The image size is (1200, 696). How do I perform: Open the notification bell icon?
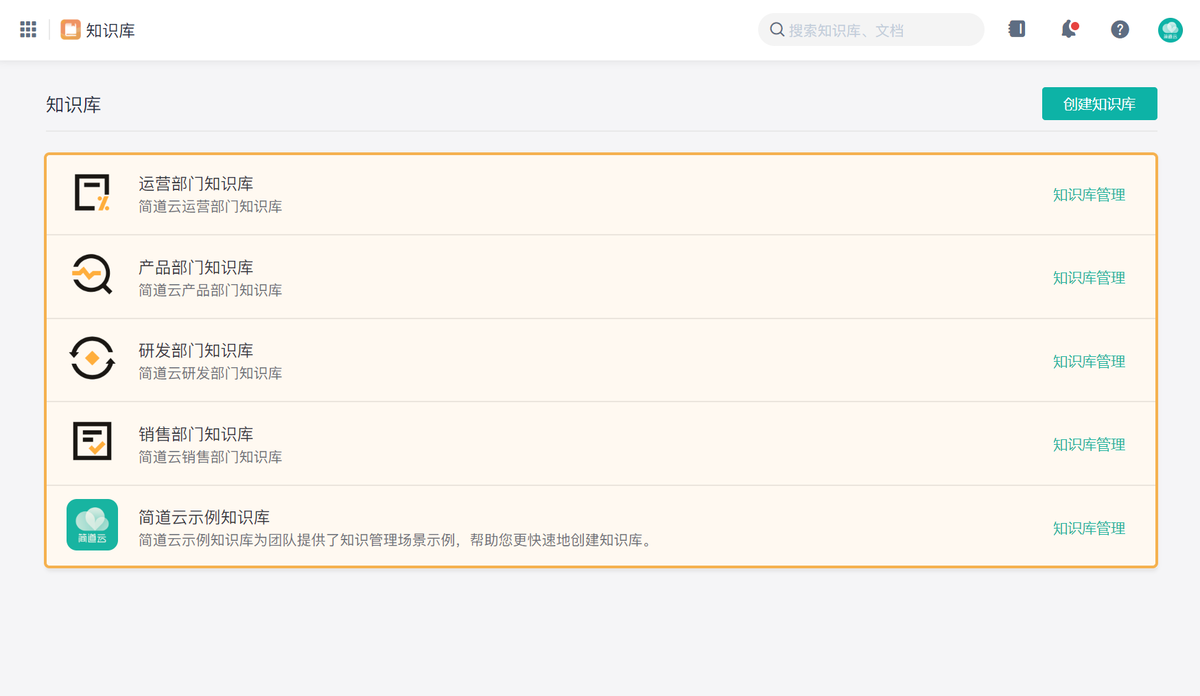tap(1069, 29)
